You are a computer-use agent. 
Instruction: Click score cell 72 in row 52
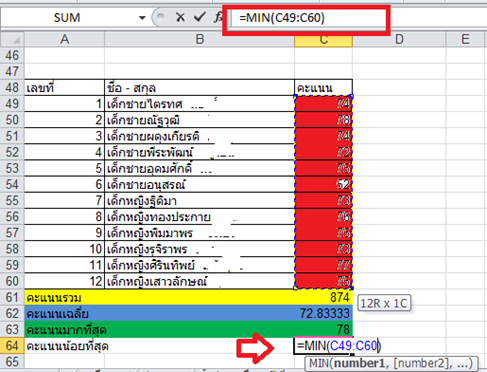[323, 152]
